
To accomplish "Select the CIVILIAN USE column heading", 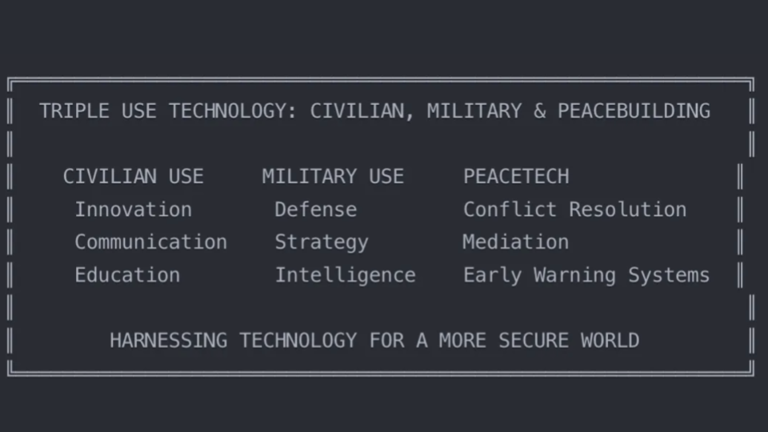I will click(x=133, y=176).
